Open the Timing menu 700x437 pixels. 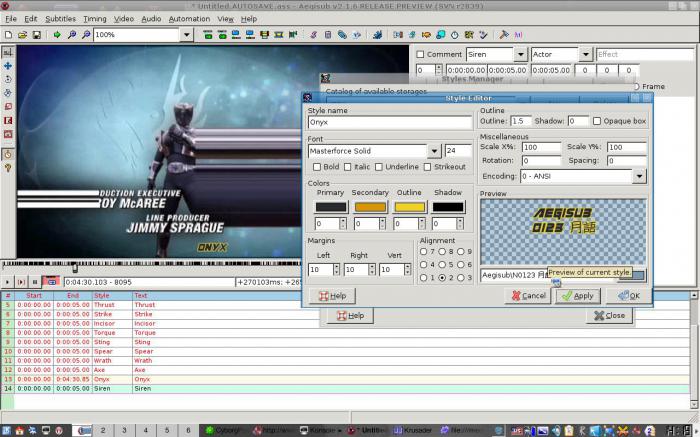tap(95, 19)
